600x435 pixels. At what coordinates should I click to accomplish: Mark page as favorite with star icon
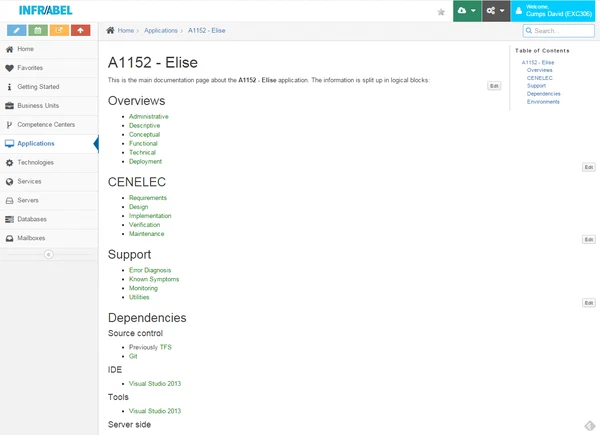click(x=441, y=12)
